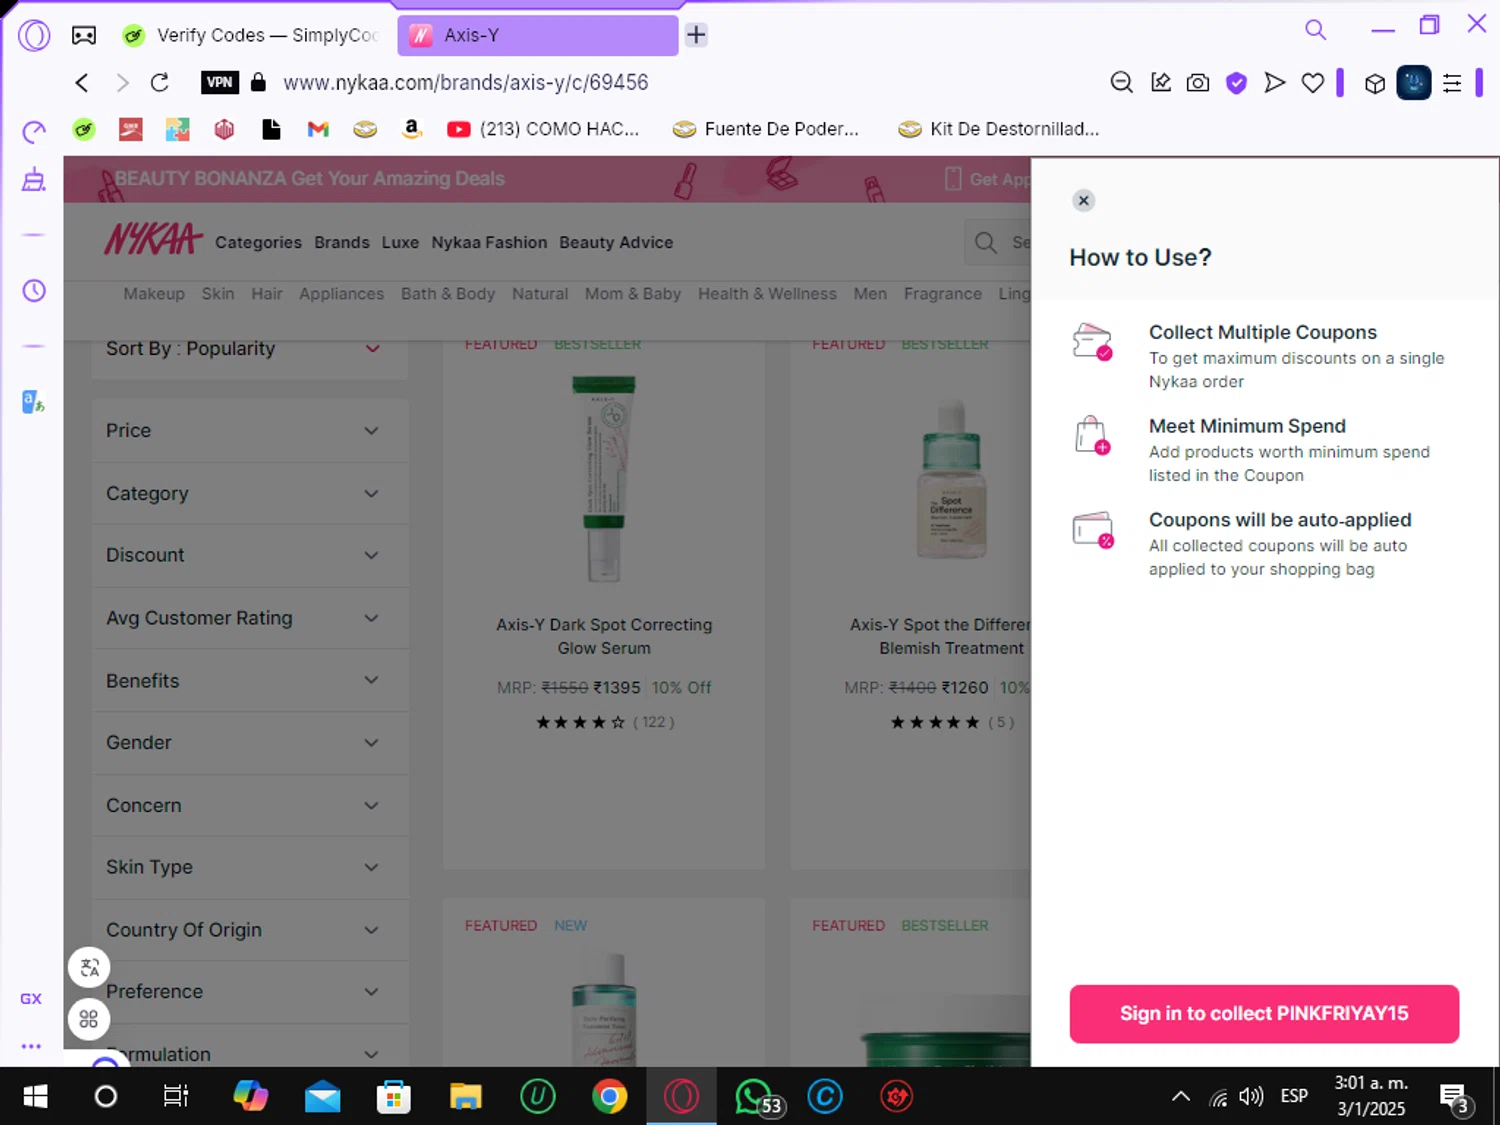This screenshot has width=1500, height=1125.
Task: Open the ad blocker shield icon
Action: (x=1237, y=83)
